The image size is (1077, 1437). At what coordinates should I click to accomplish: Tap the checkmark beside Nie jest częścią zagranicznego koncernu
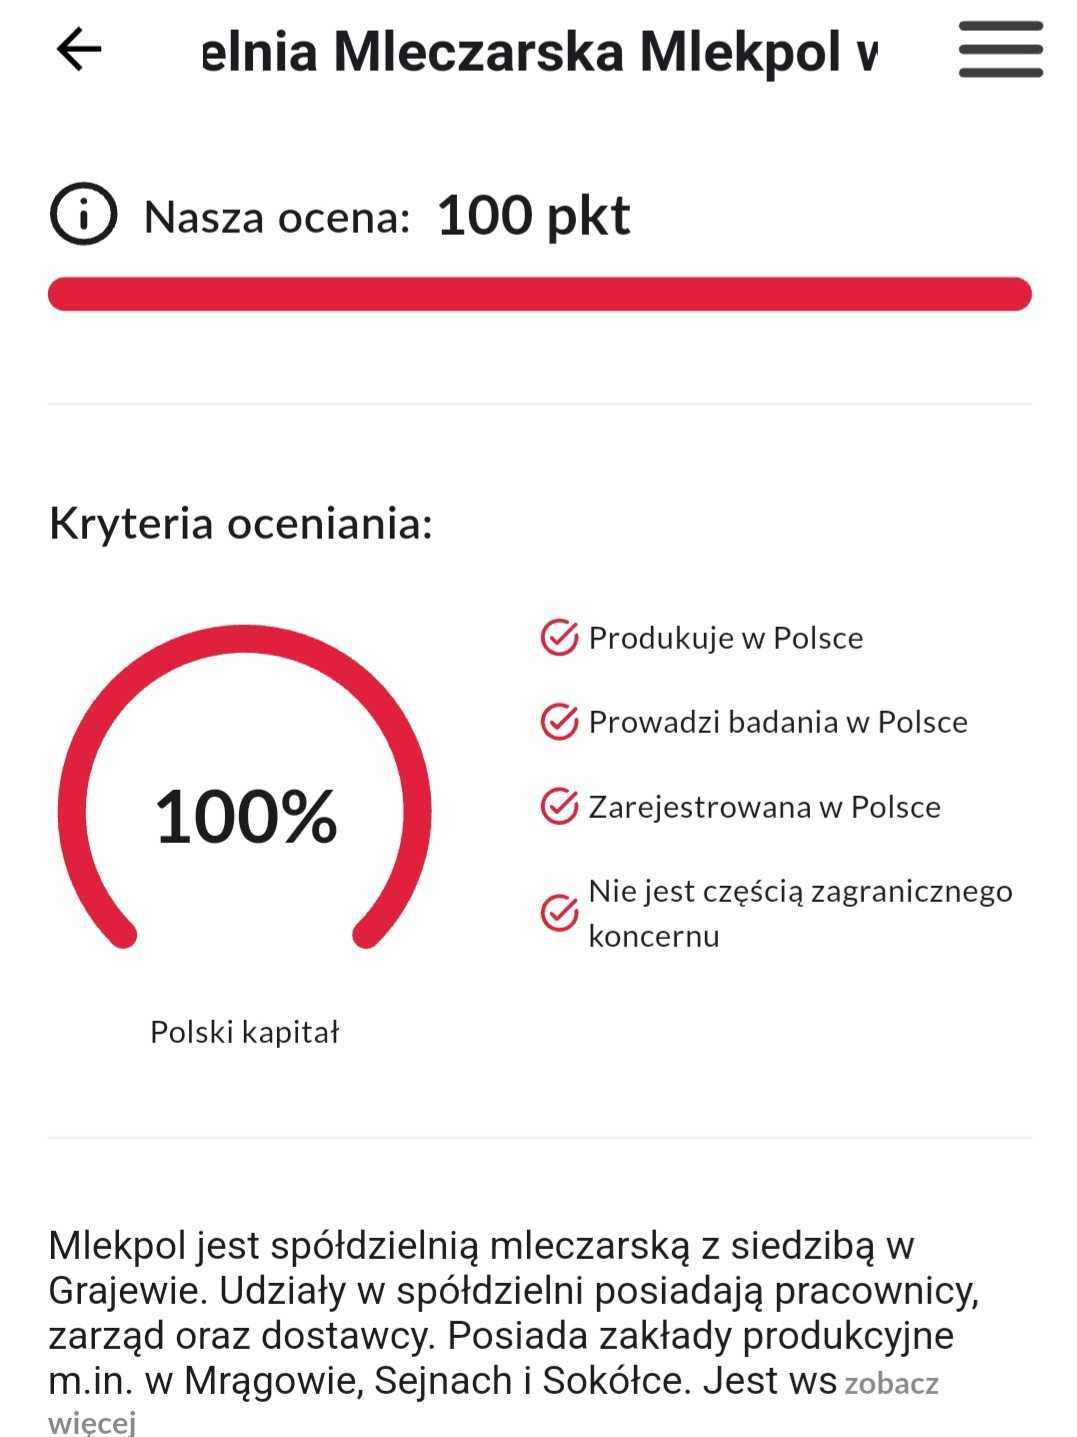560,911
